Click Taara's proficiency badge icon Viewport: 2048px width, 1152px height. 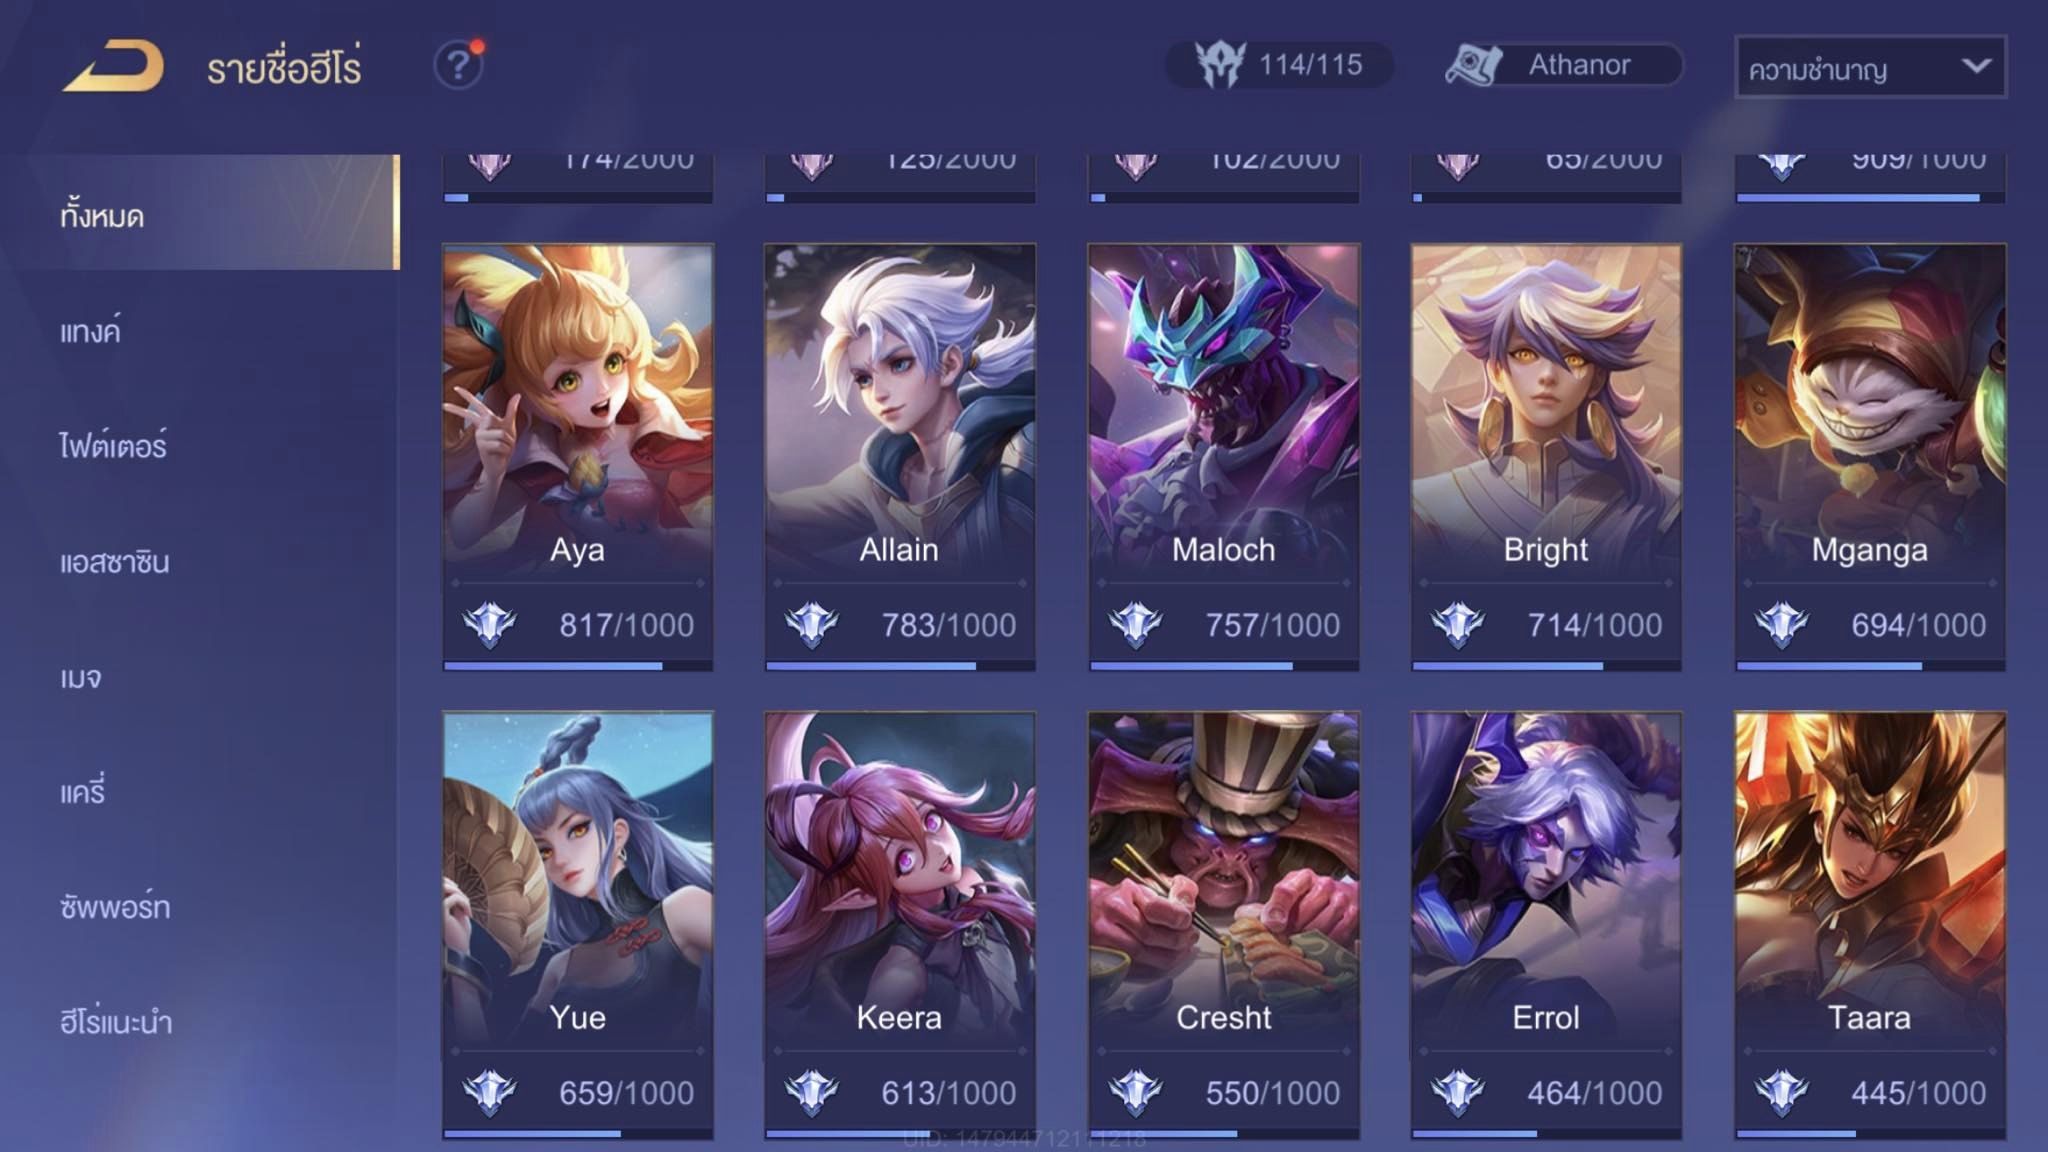pyautogui.click(x=1781, y=1092)
